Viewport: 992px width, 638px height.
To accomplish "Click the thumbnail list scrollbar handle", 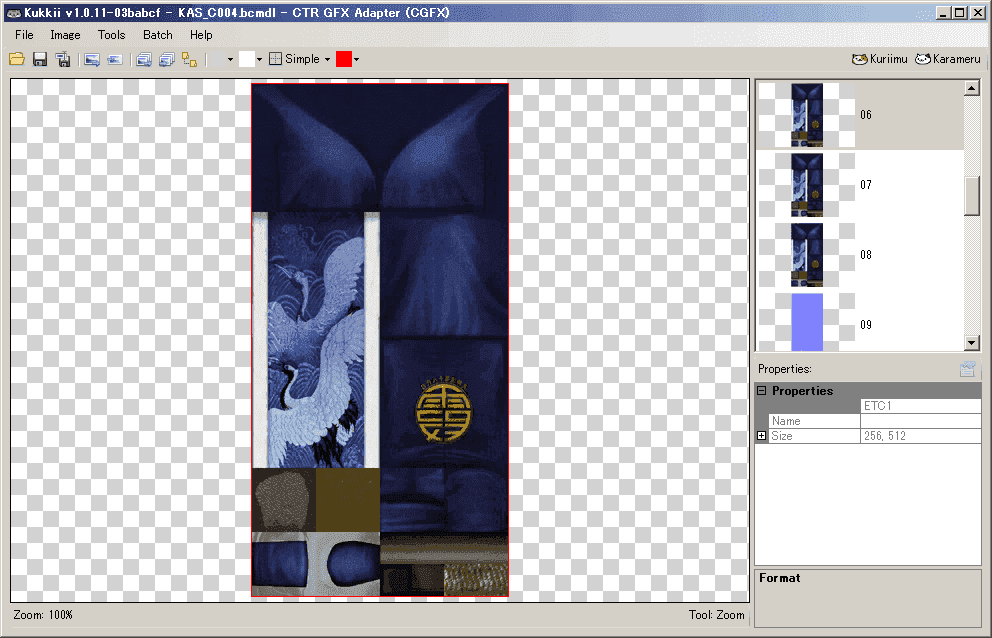I will point(972,196).
